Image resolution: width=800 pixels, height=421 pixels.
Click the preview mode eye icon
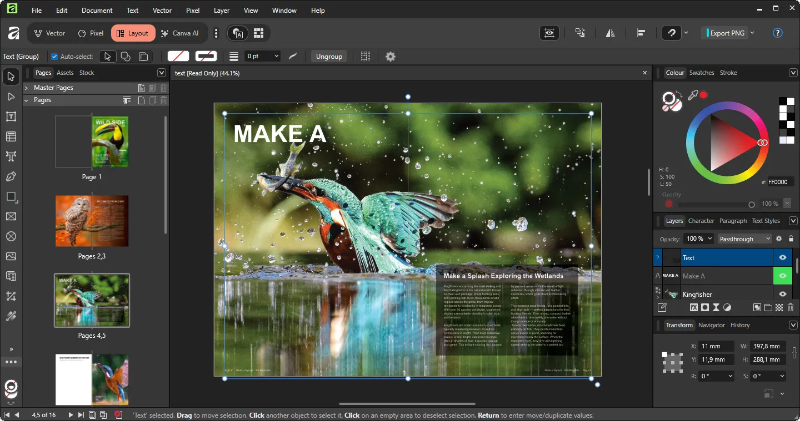click(x=549, y=33)
